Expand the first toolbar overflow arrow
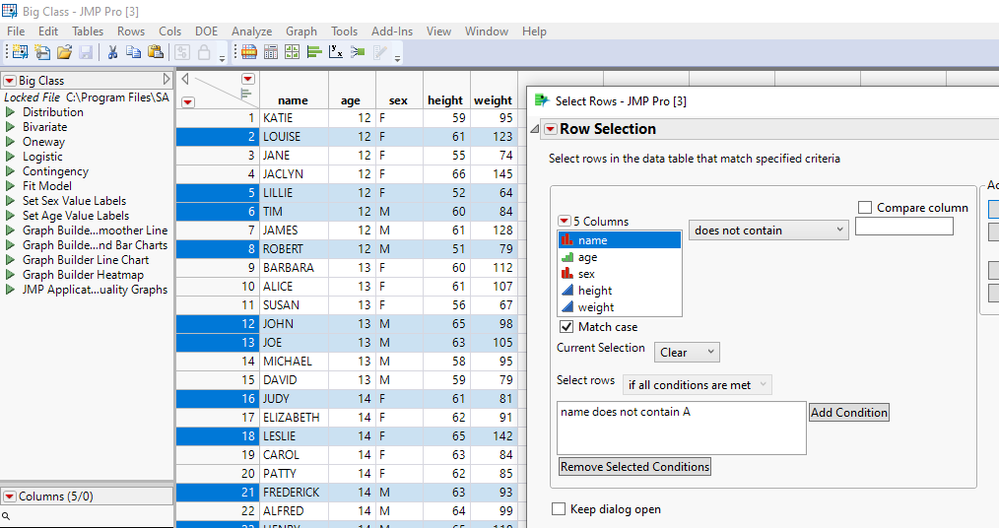This screenshot has width=999, height=528. pos(222,59)
